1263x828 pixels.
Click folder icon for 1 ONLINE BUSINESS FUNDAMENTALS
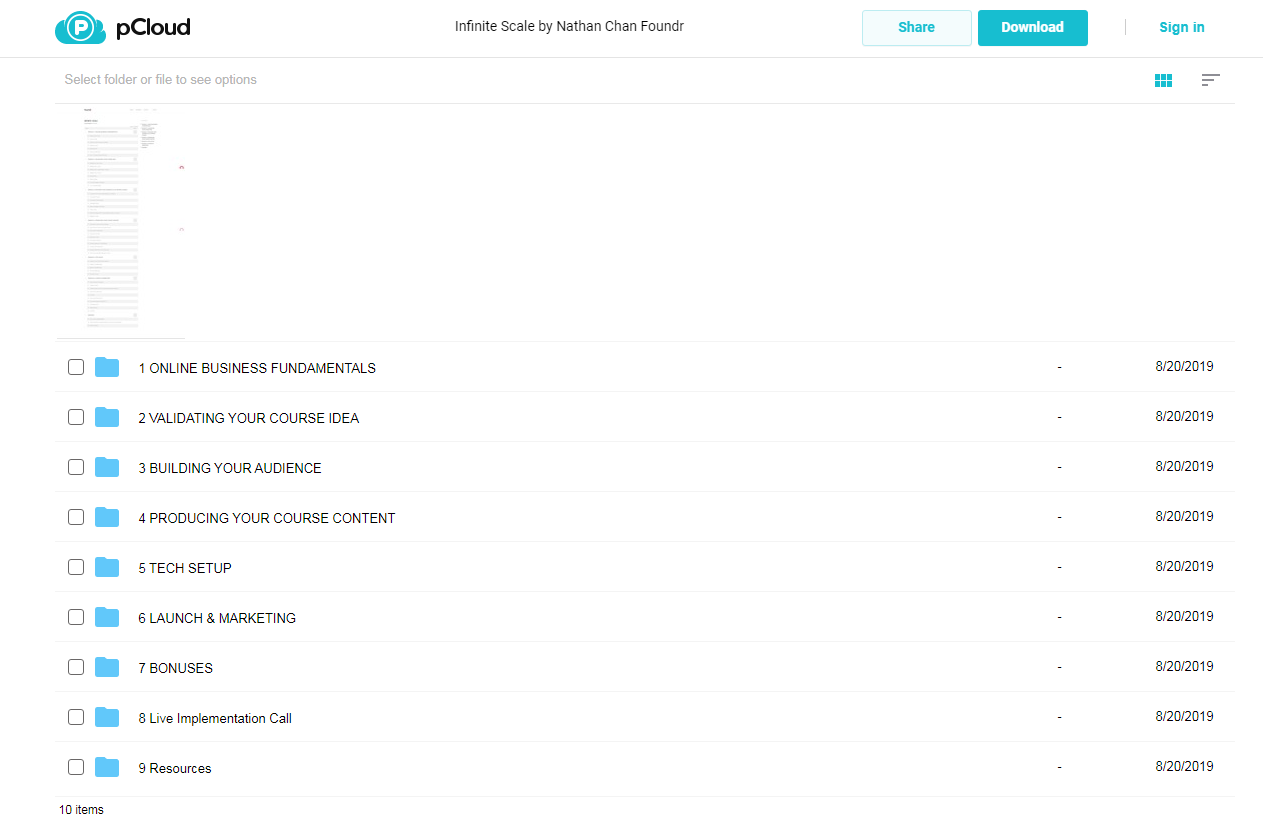(x=107, y=367)
